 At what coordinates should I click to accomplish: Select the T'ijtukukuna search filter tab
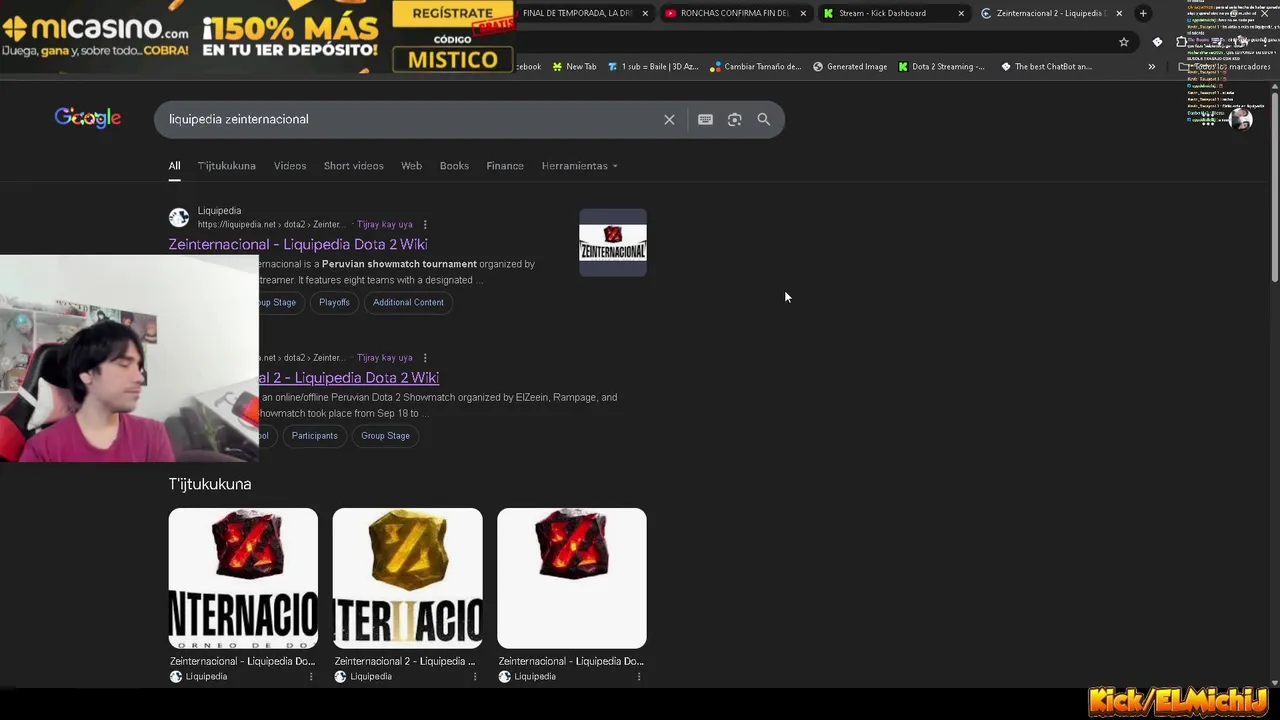click(227, 166)
